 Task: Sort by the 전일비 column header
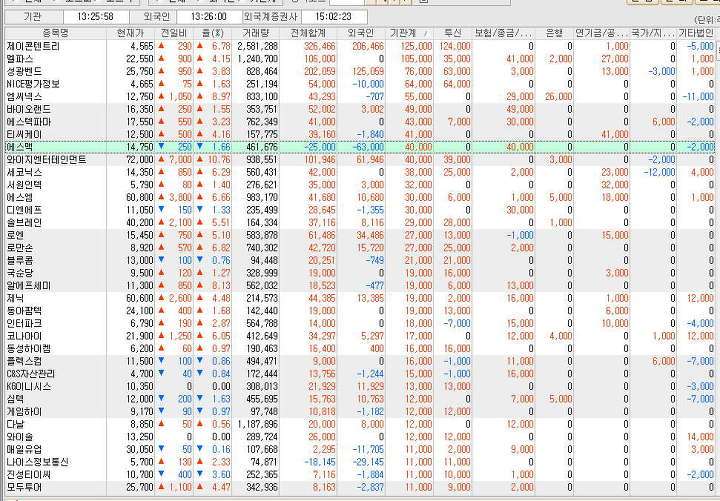174,33
